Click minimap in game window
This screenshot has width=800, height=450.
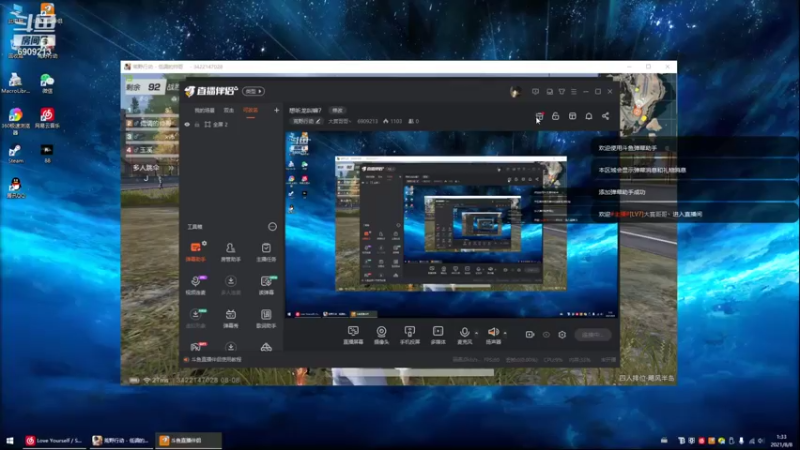point(646,105)
